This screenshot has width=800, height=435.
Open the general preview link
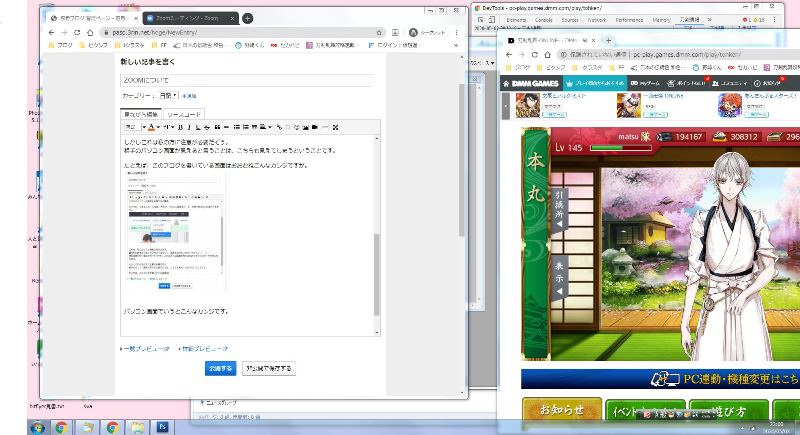point(146,349)
